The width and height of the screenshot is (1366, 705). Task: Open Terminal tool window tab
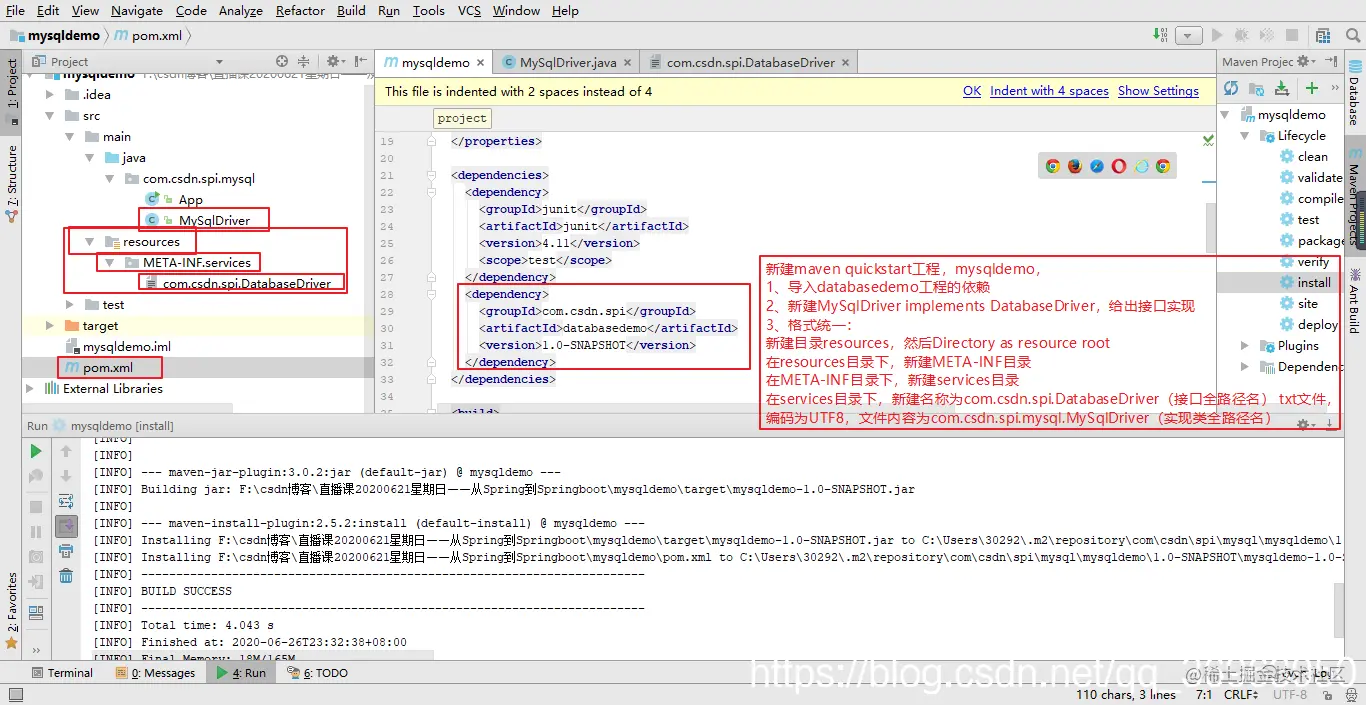click(x=62, y=673)
